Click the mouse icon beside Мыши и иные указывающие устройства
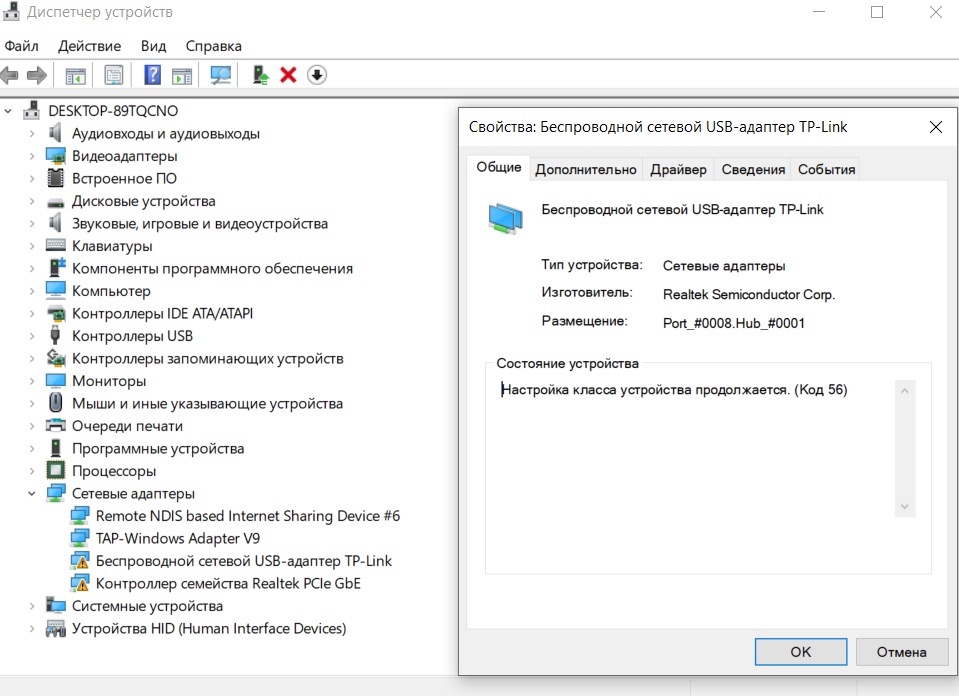 (x=56, y=402)
